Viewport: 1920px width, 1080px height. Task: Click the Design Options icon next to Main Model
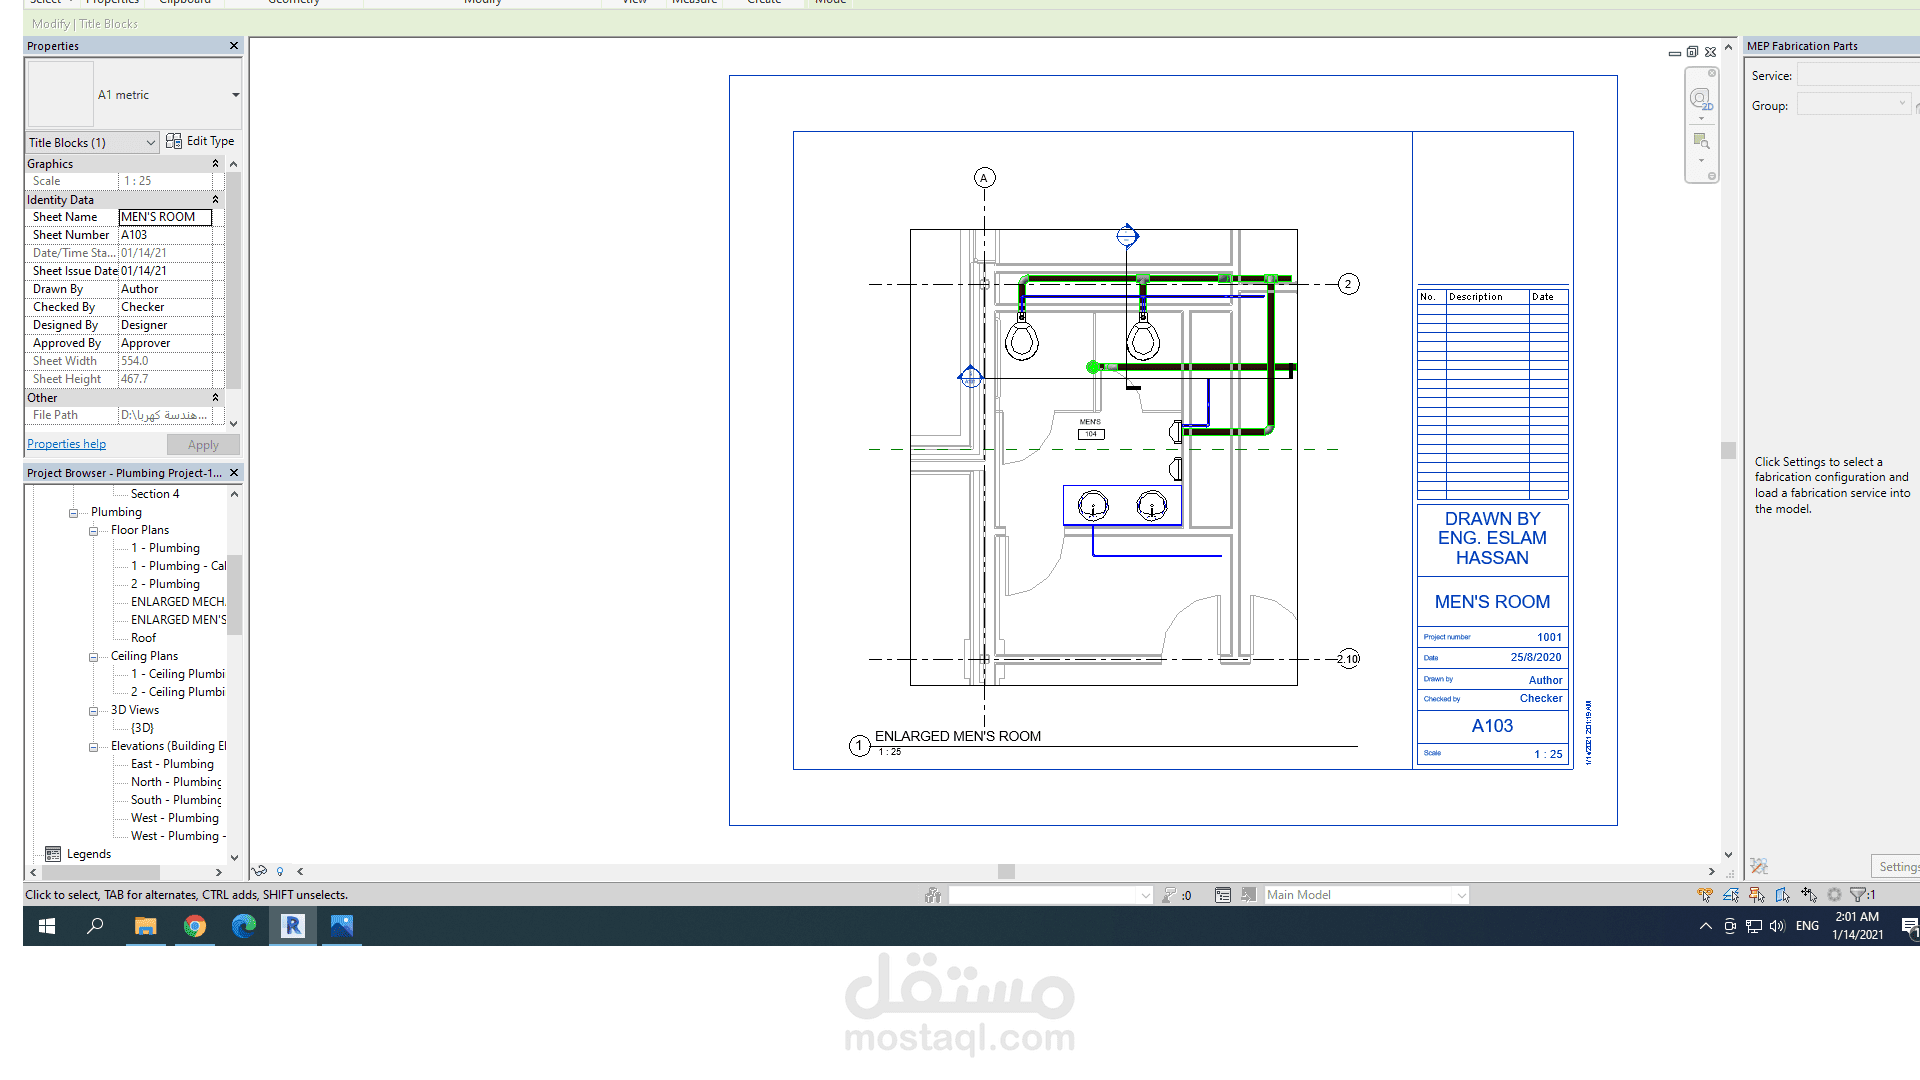pyautogui.click(x=1223, y=895)
